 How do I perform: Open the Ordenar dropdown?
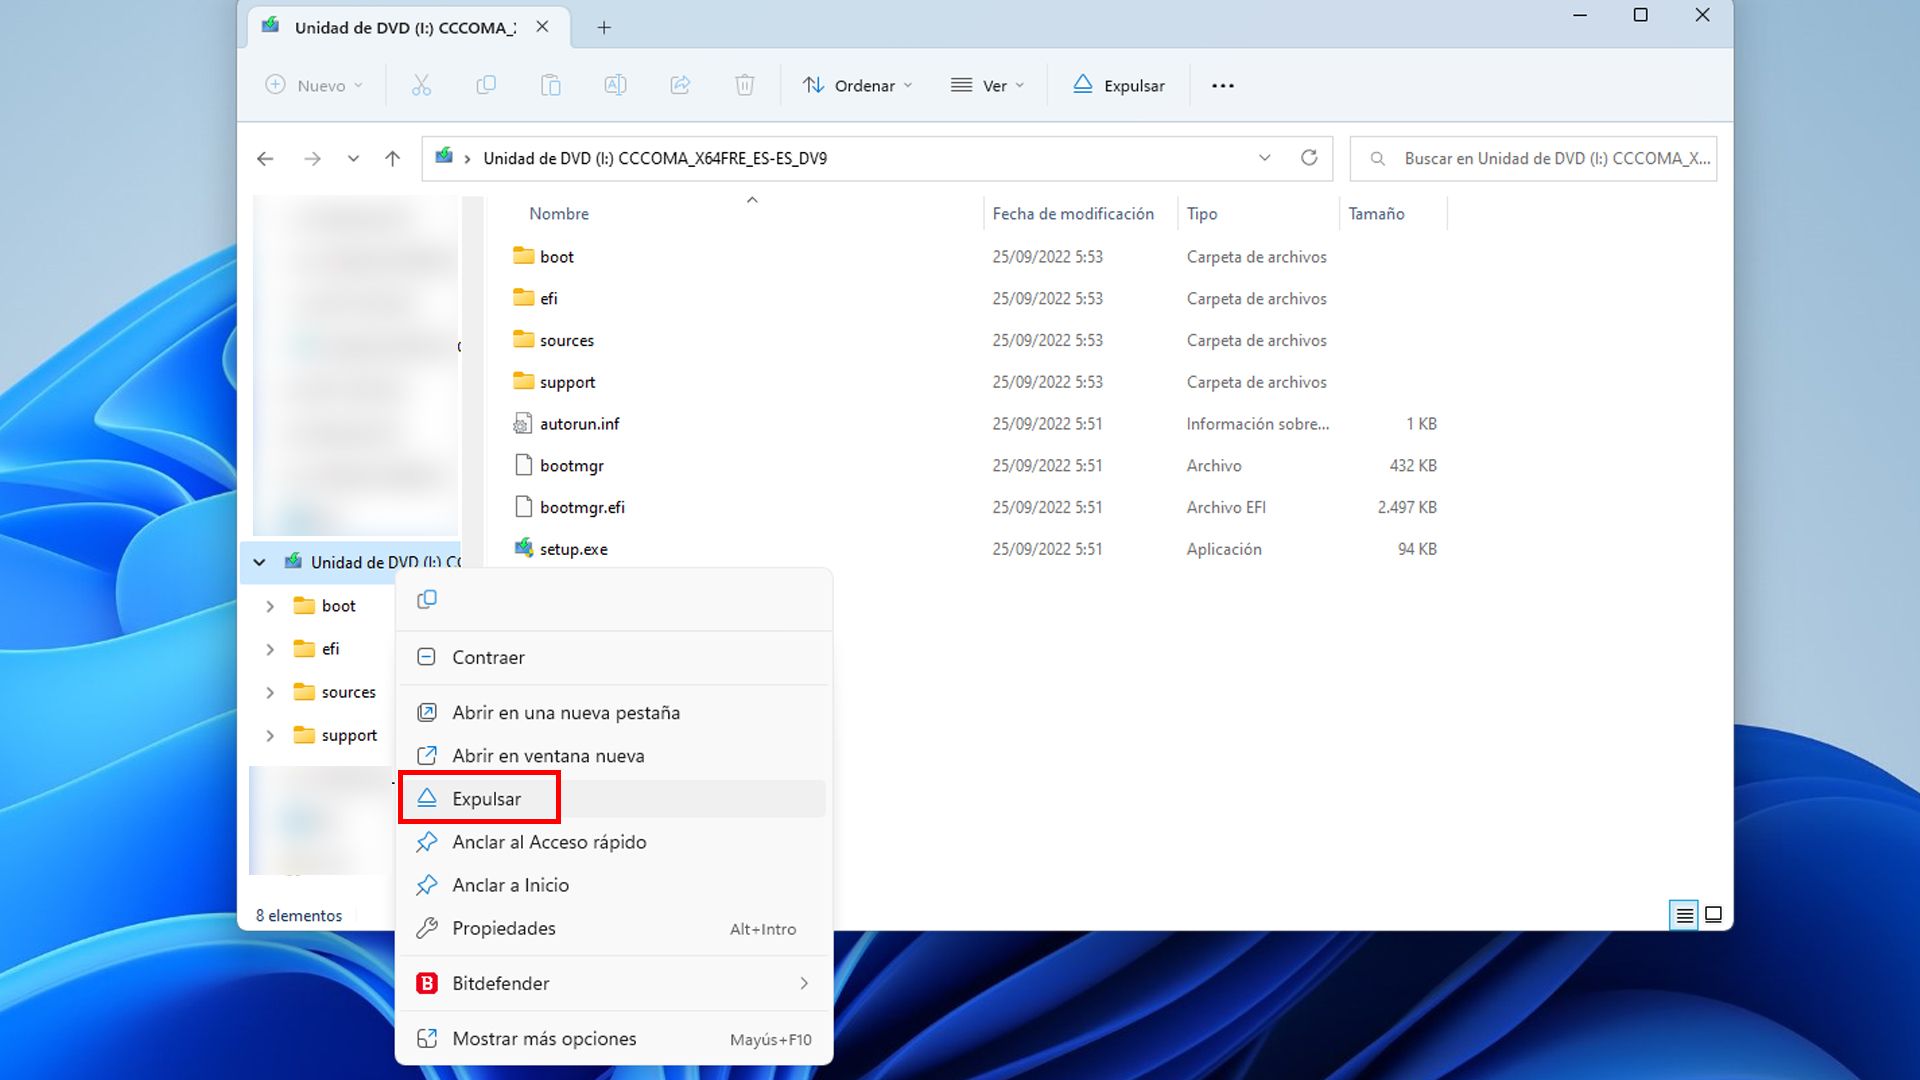pos(857,85)
